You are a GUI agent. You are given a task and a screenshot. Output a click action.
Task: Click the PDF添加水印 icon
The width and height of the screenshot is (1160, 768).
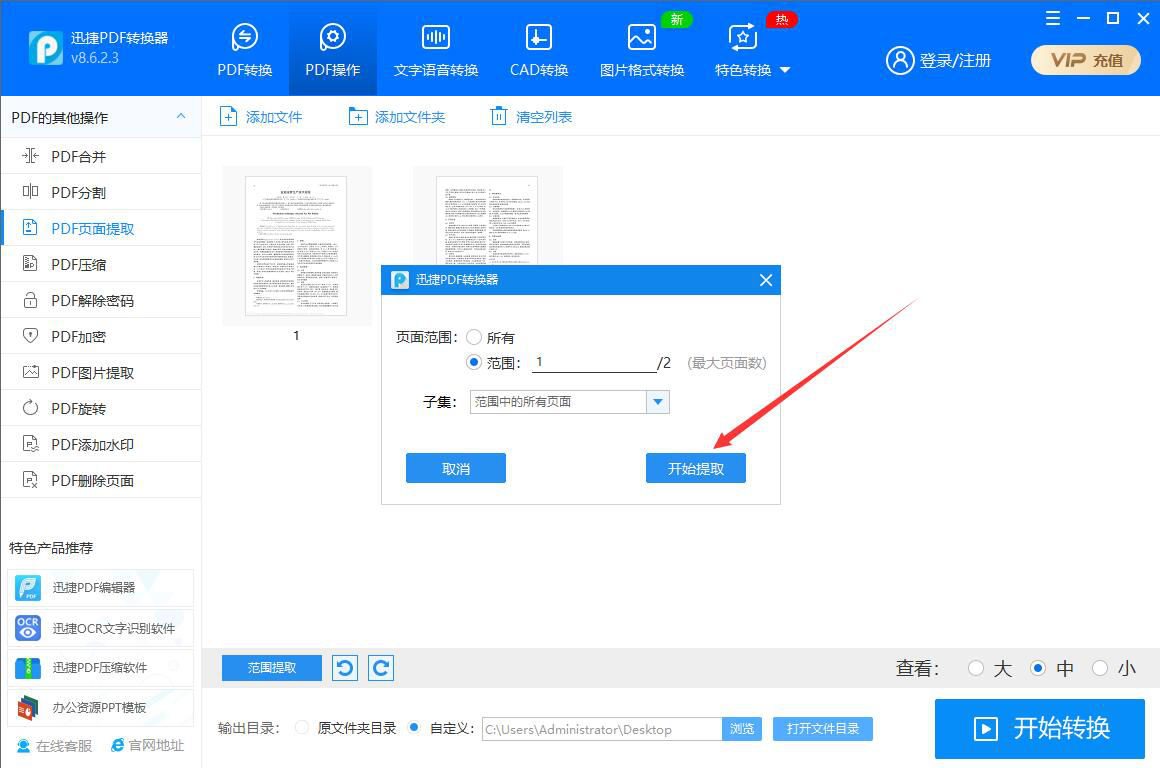point(30,444)
